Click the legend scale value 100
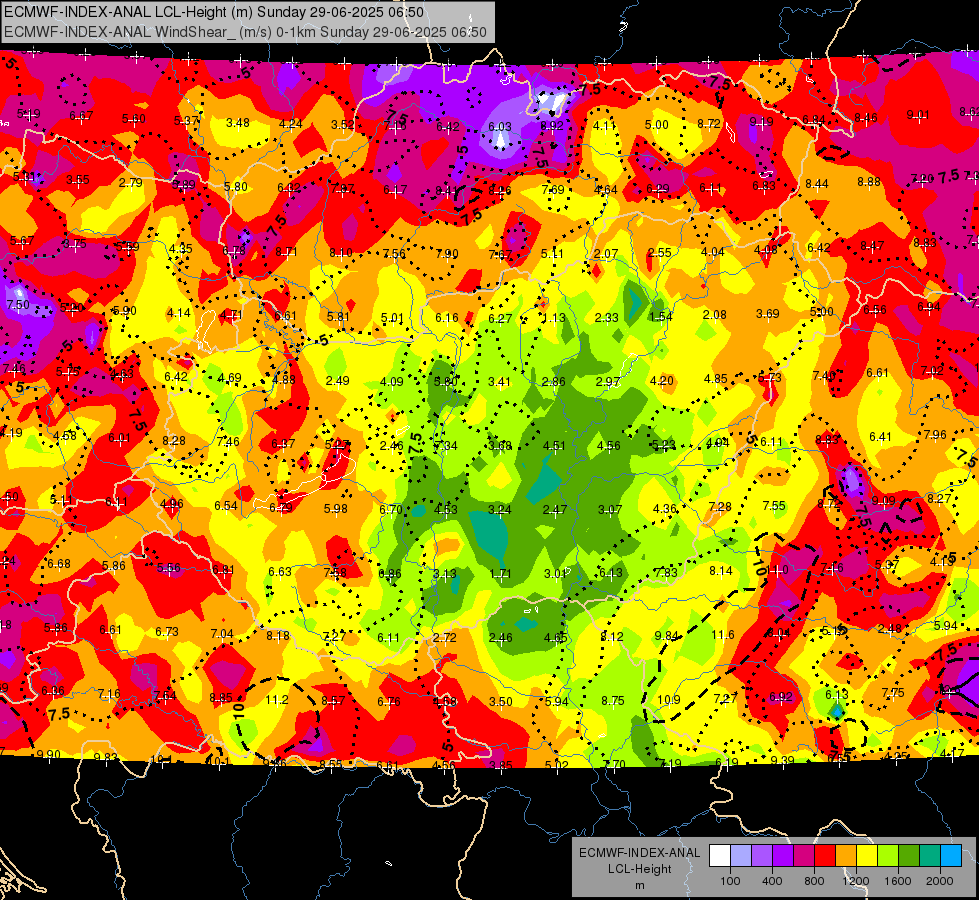The height and width of the screenshot is (900, 979). coord(730,881)
